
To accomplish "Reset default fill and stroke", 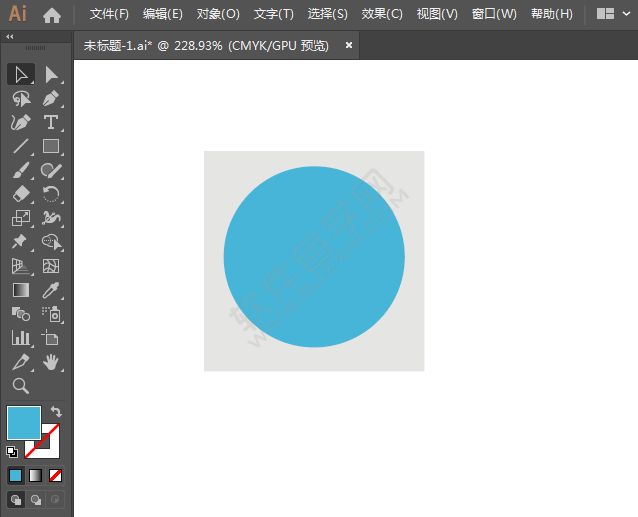I will coord(12,452).
